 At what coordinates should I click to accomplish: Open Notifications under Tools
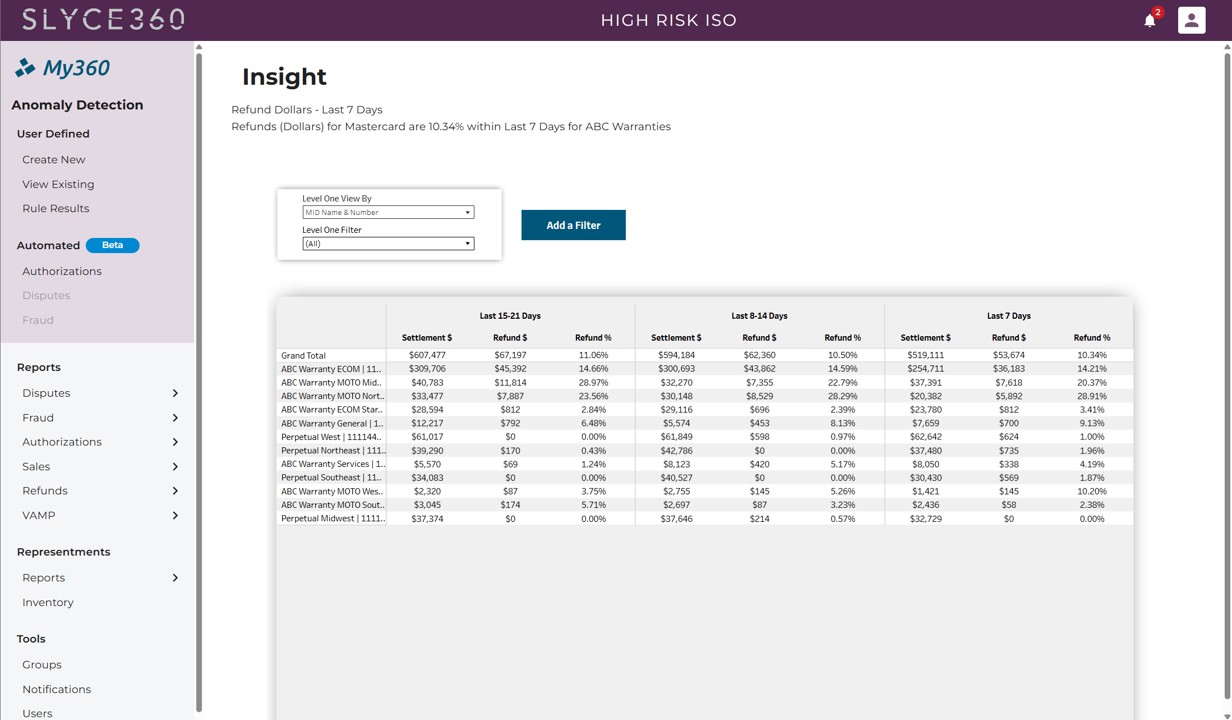(57, 690)
